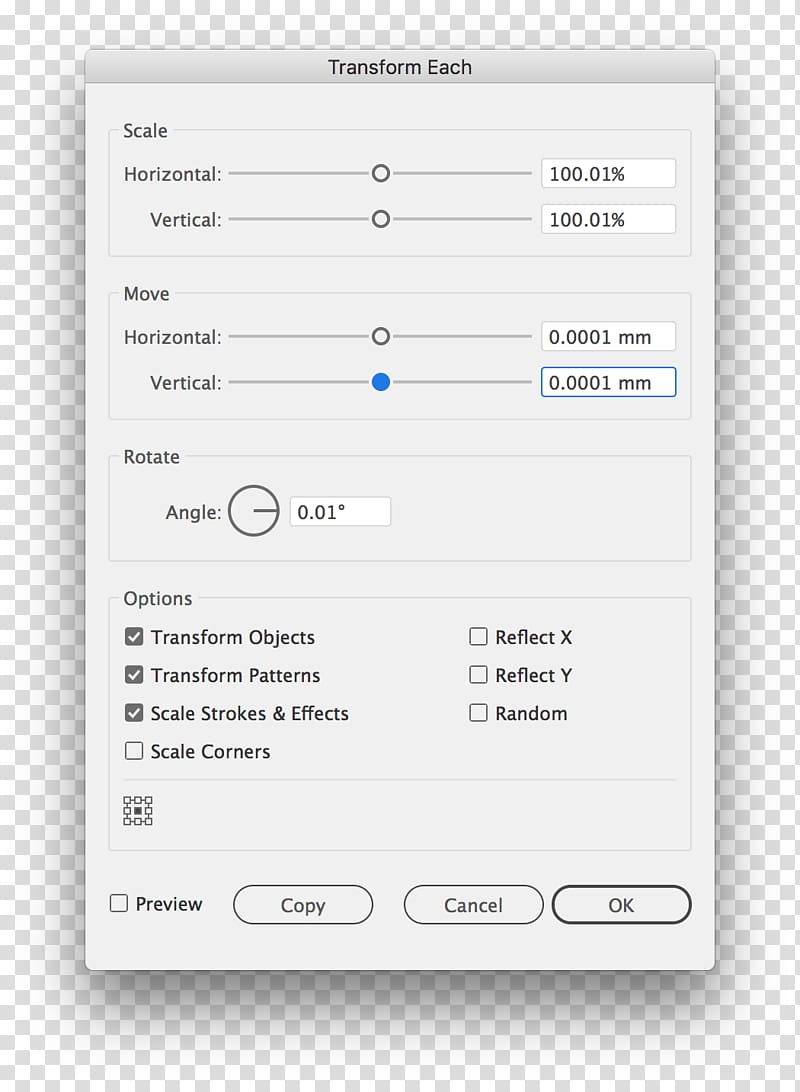This screenshot has height=1092, width=800.
Task: Click the Move Horizontal slider handle
Action: 381,336
